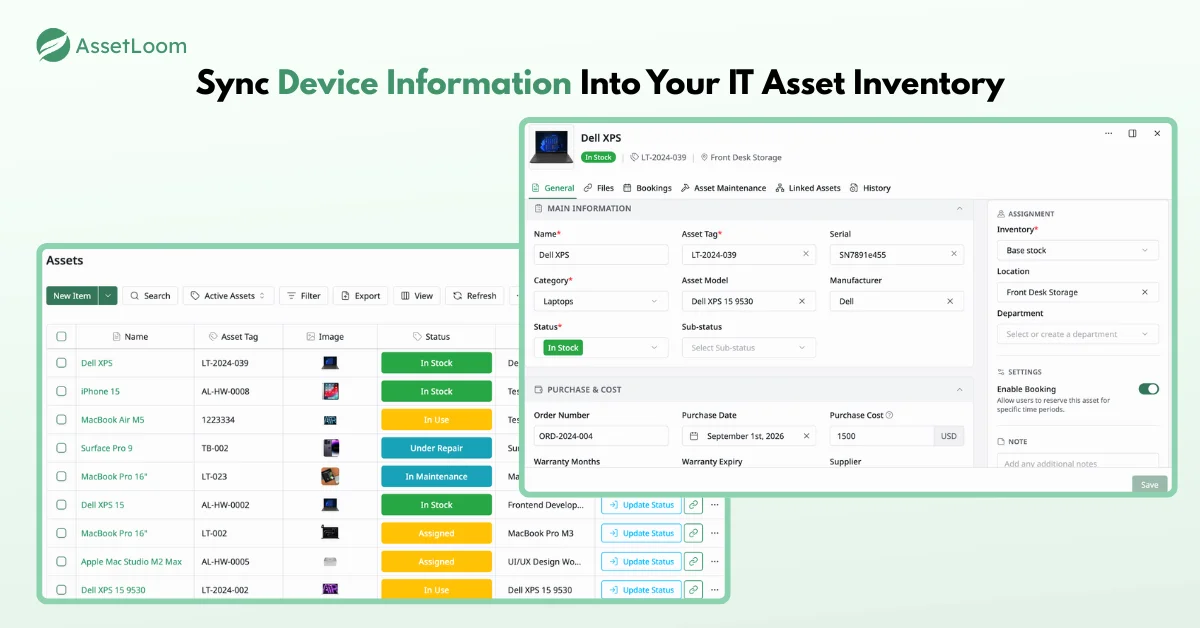Image resolution: width=1200 pixels, height=628 pixels.
Task: Open the Surface Pro 9 asset link
Action: point(107,448)
